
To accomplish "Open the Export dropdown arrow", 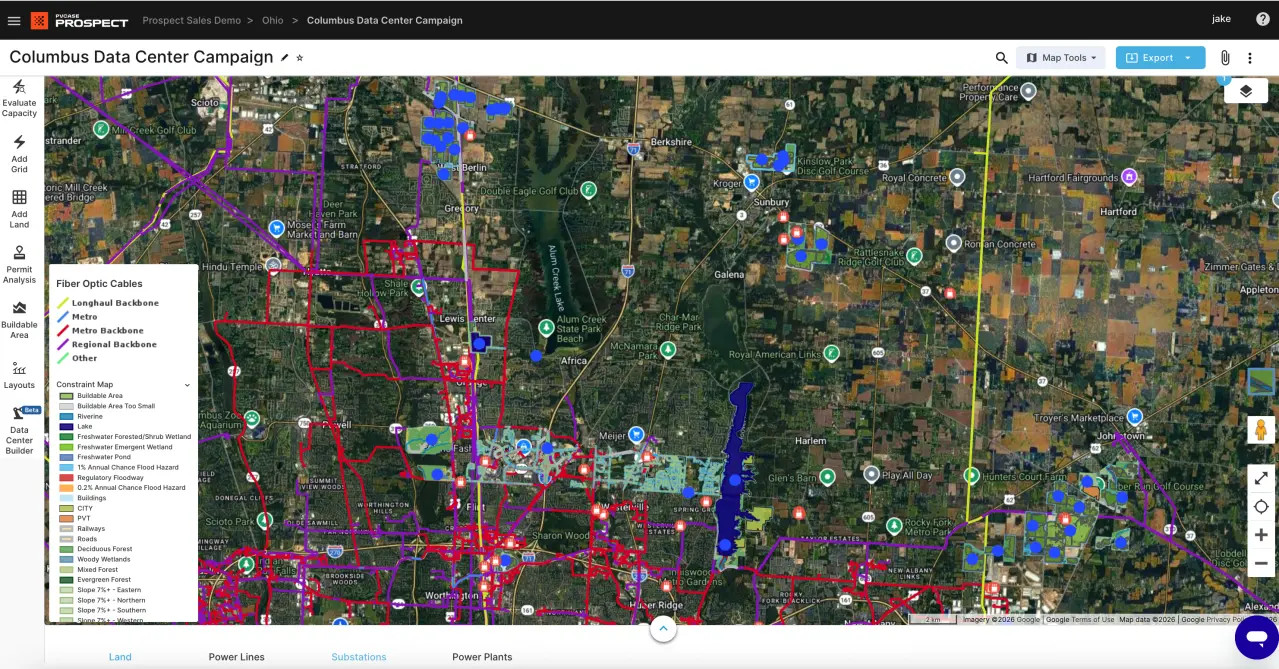I will coord(1188,58).
